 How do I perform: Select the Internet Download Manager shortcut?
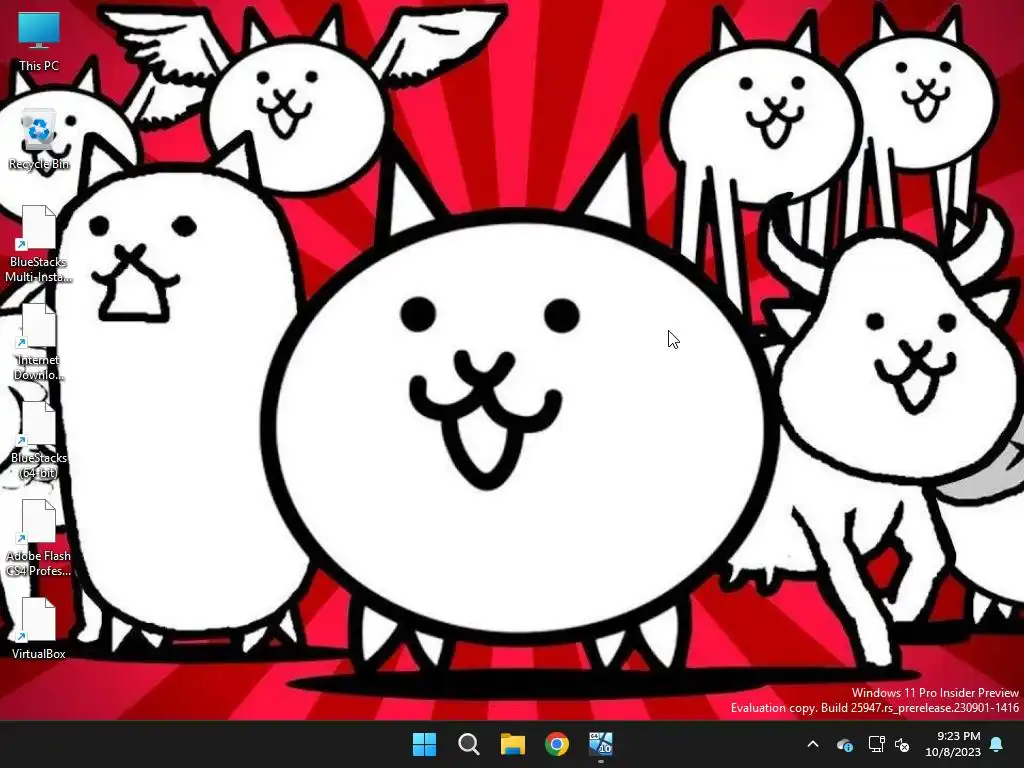[39, 342]
